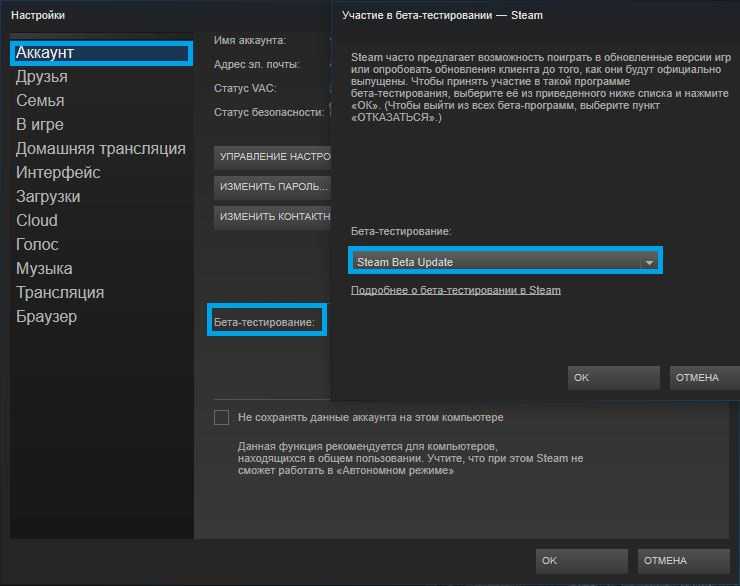Click the dropdown arrow of beta selector

649,262
